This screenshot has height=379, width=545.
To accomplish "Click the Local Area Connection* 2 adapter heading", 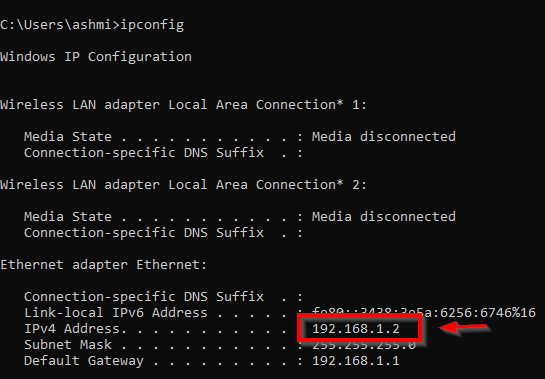I will pos(183,185).
